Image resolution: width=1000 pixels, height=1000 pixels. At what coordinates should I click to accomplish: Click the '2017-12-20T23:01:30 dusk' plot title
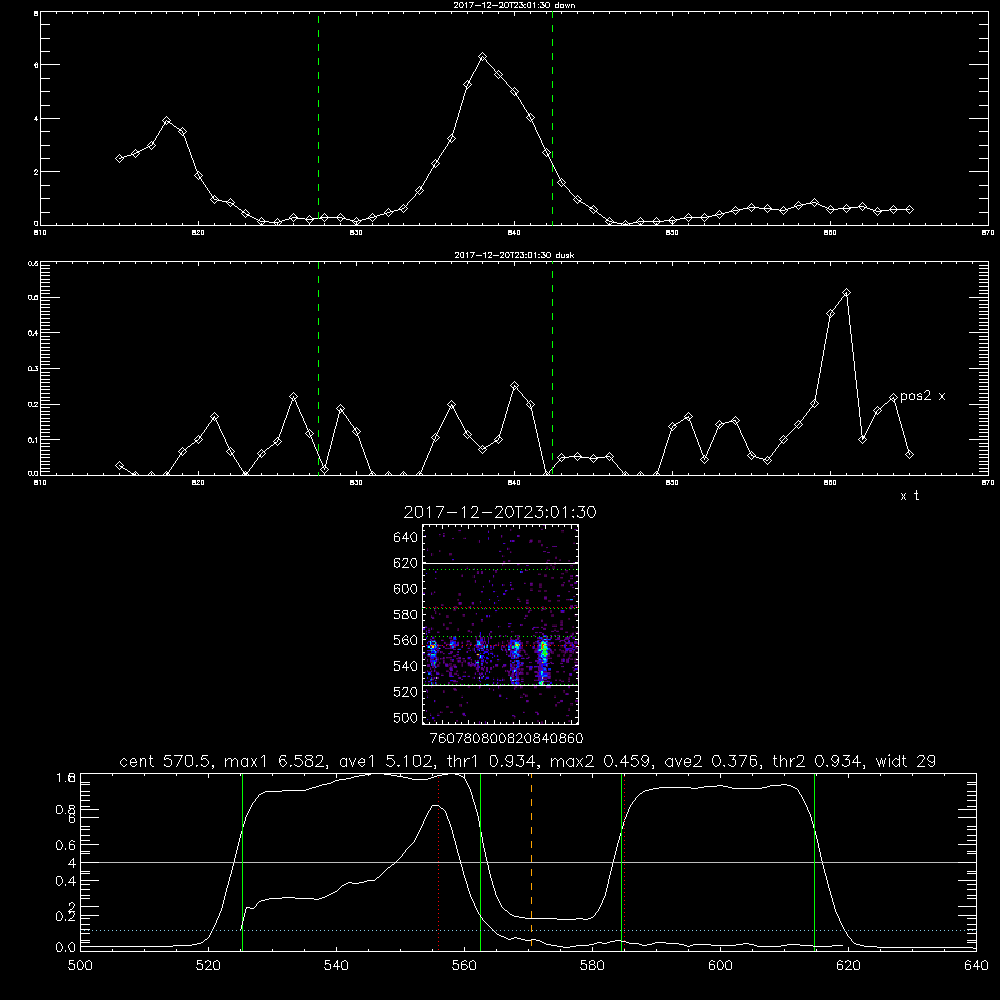514,255
